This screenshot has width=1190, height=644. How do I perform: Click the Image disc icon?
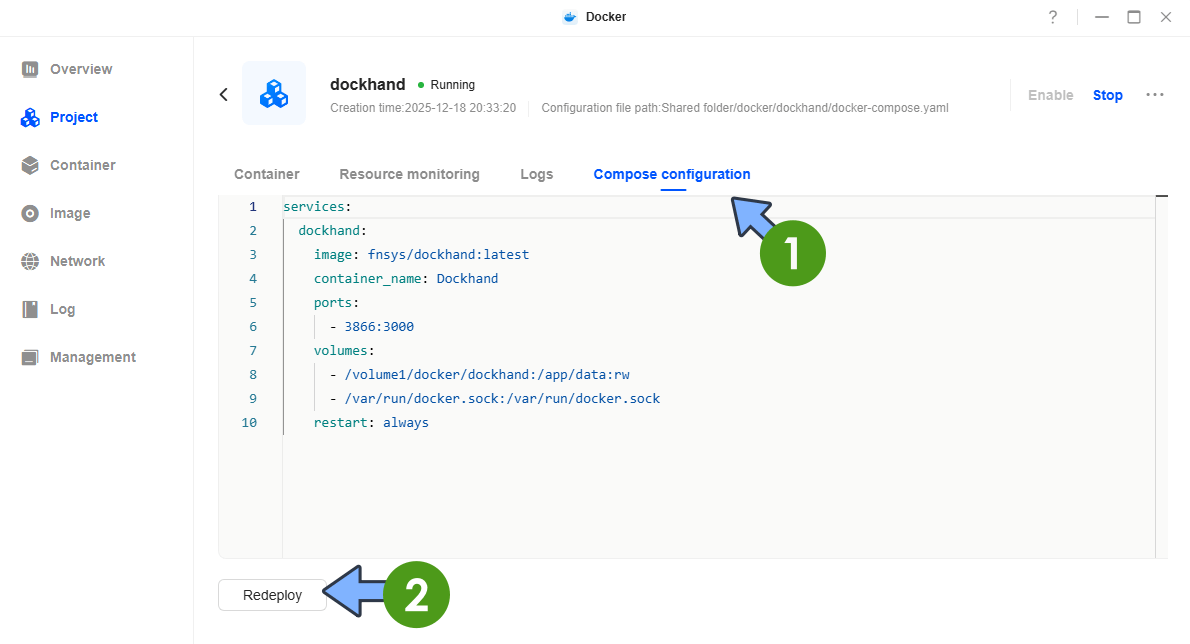pos(30,213)
